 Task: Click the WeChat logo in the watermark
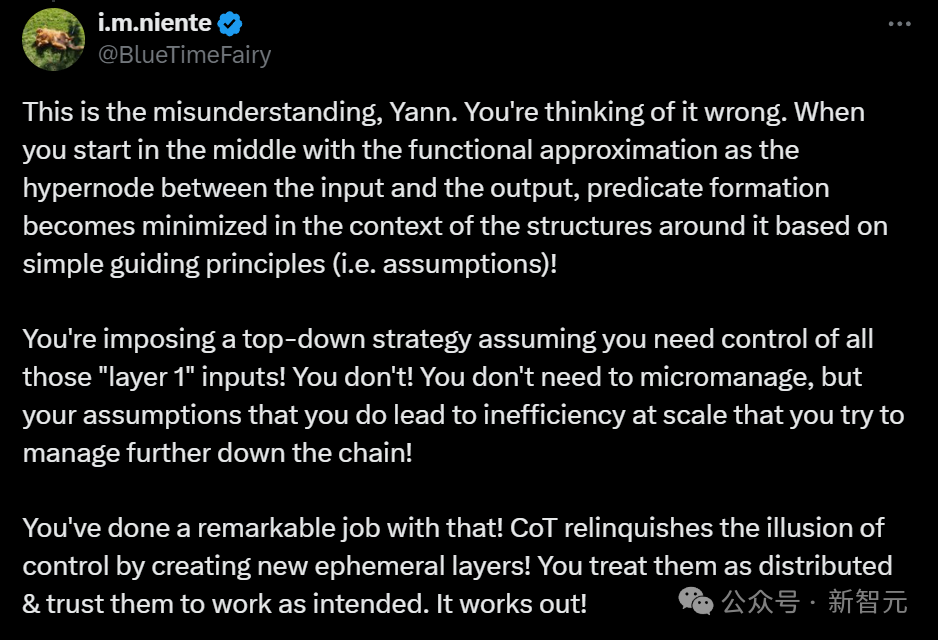click(696, 601)
